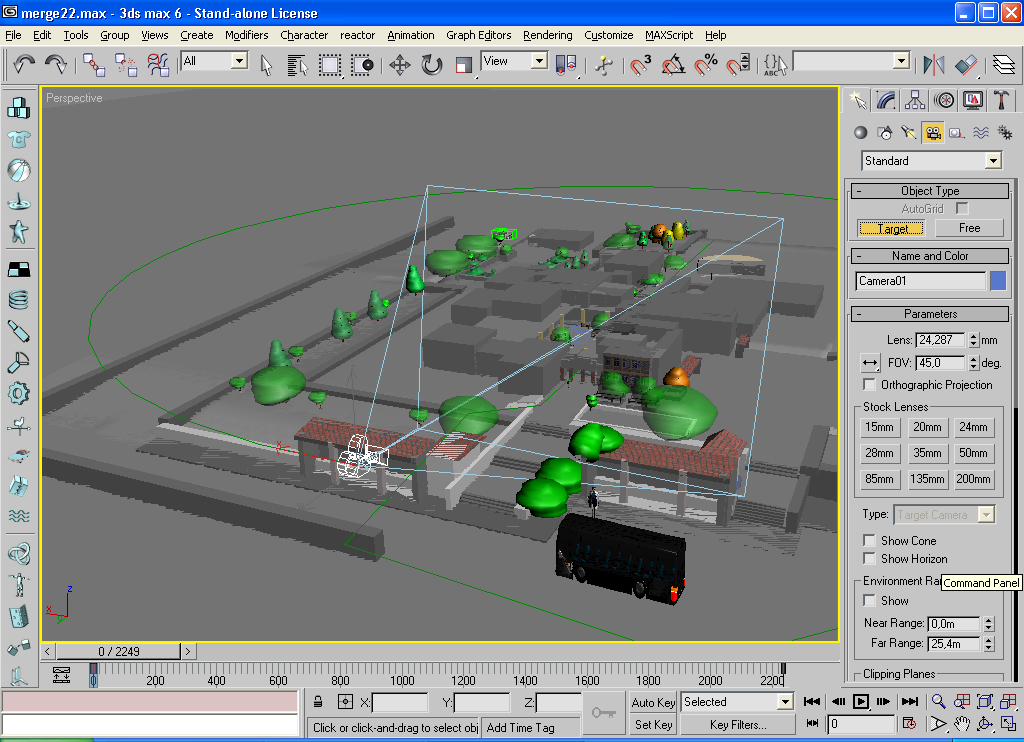The image size is (1024, 742).
Task: Activate the Select and Uniform Scale tool
Action: pos(464,65)
